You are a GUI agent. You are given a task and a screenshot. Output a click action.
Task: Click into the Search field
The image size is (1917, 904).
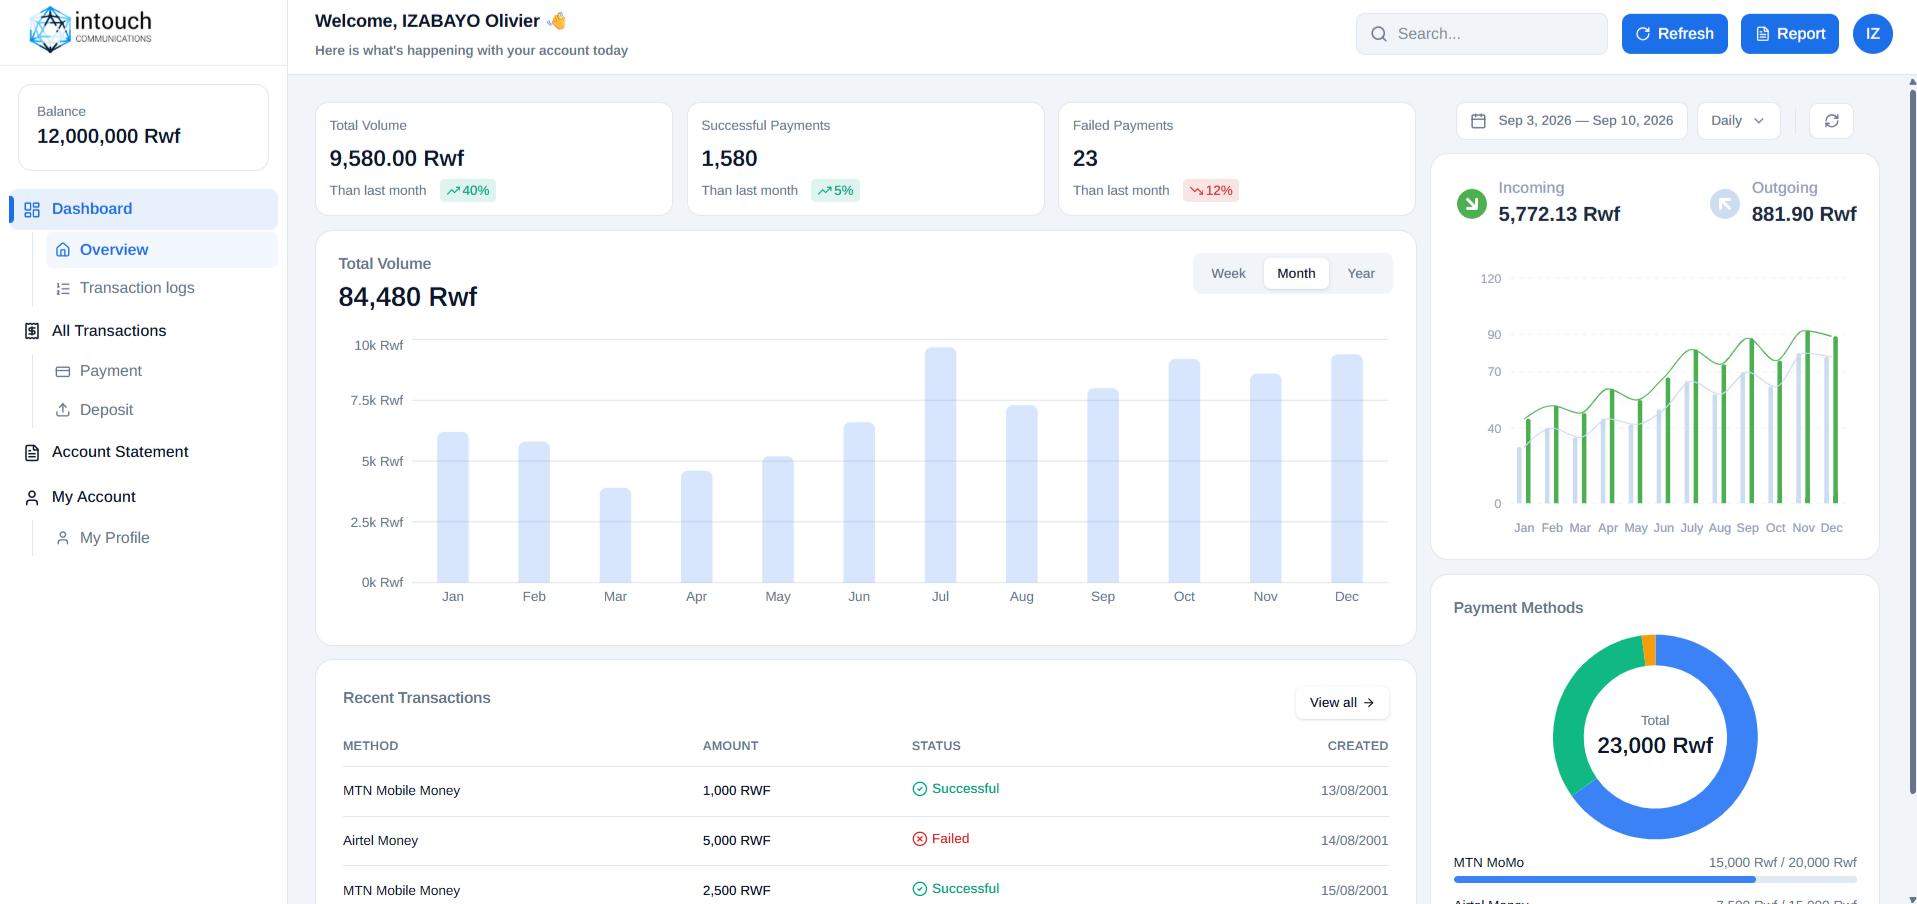1481,34
